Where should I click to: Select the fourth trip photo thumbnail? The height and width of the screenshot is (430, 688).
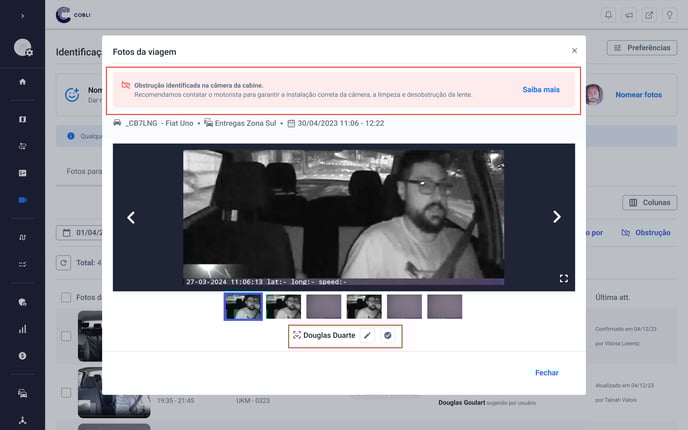pos(364,306)
